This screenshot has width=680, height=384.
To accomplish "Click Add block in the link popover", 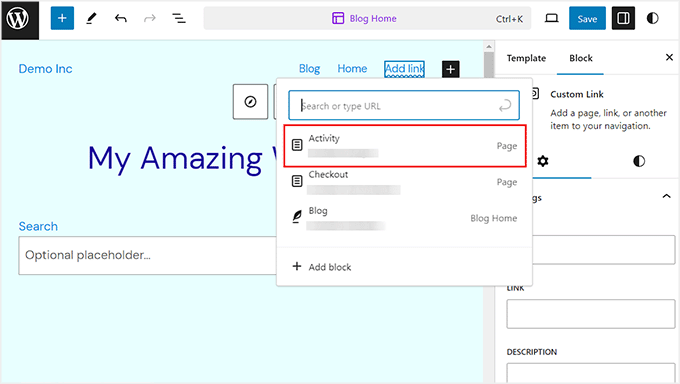I will point(321,267).
